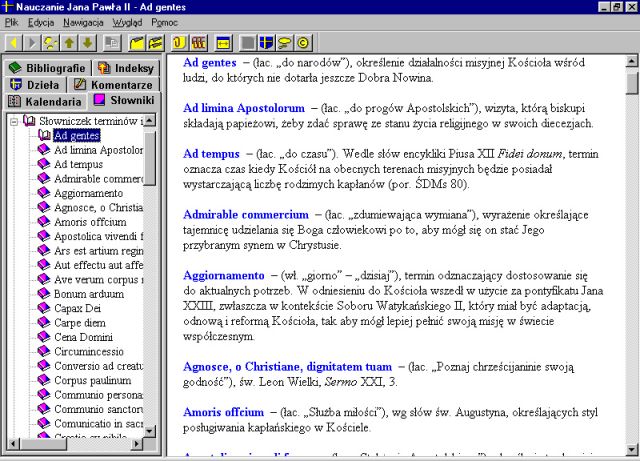Click the gray square toolbar icon
The width and height of the screenshot is (640, 461).
pos(247,42)
